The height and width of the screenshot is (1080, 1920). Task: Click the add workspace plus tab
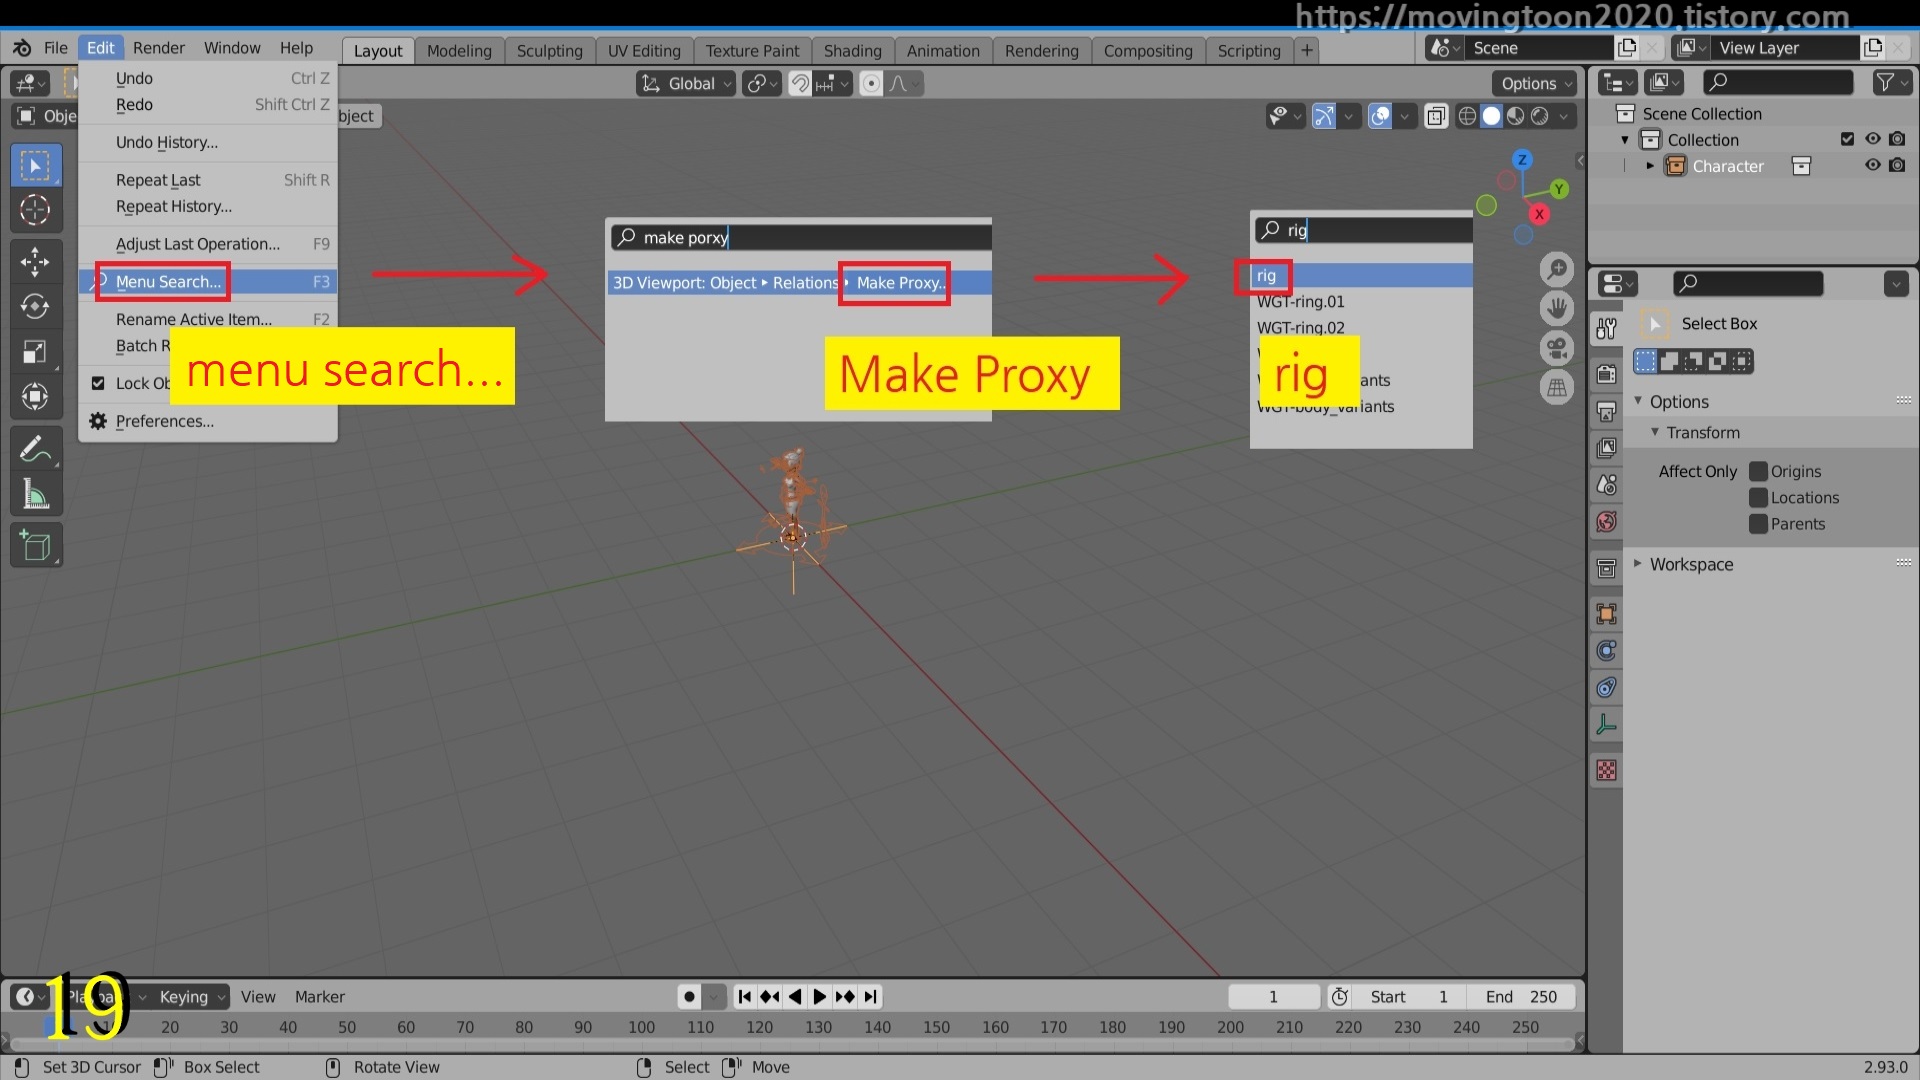(1307, 50)
